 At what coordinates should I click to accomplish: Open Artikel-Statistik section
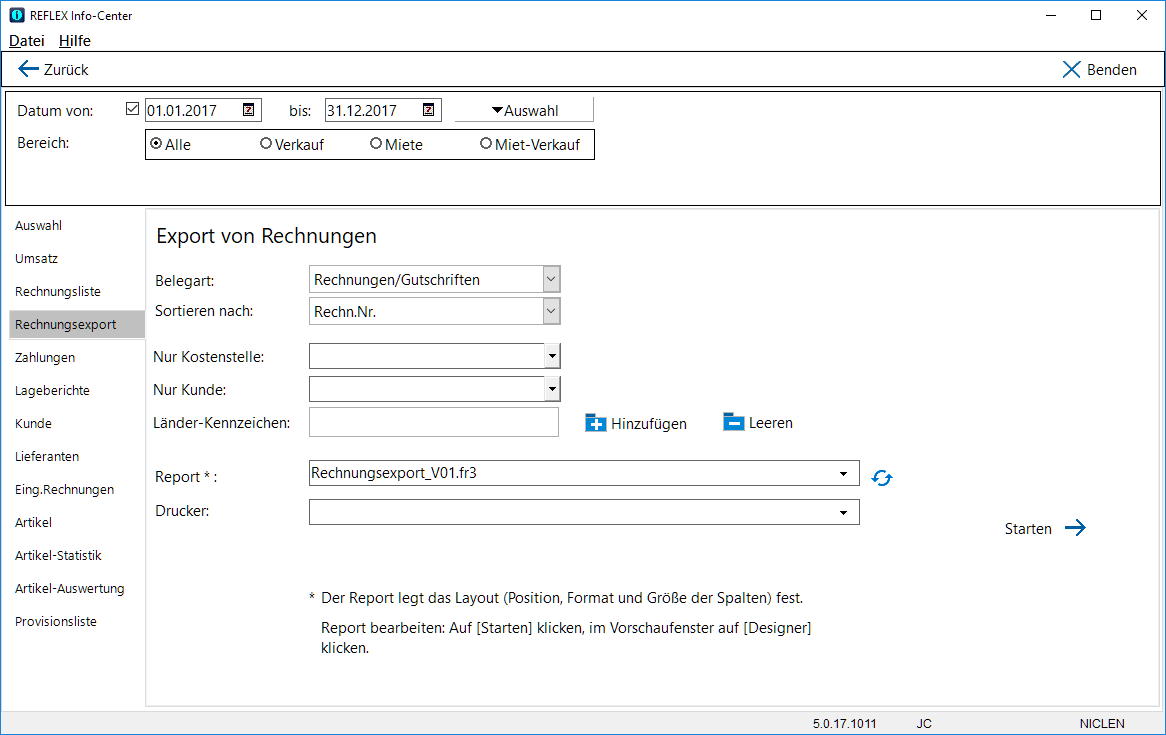[58, 555]
